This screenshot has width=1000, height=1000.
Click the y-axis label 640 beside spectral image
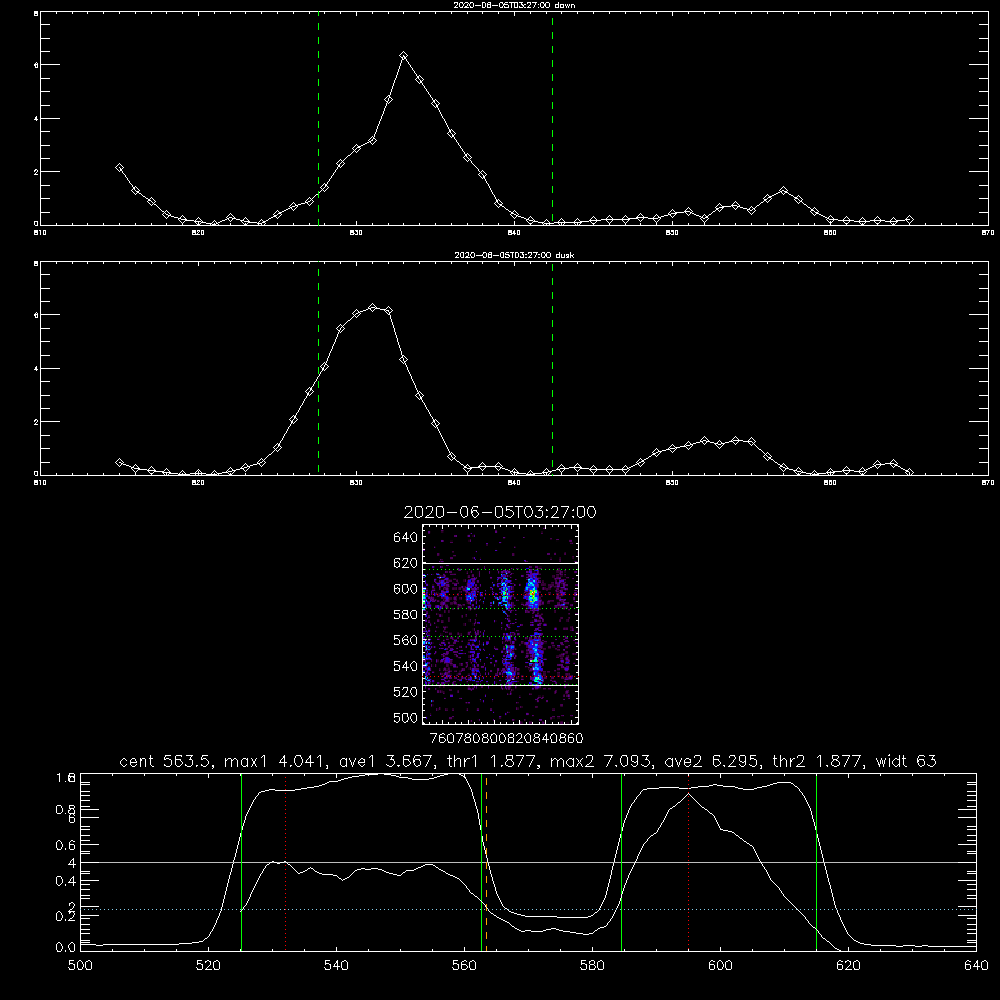pos(405,538)
